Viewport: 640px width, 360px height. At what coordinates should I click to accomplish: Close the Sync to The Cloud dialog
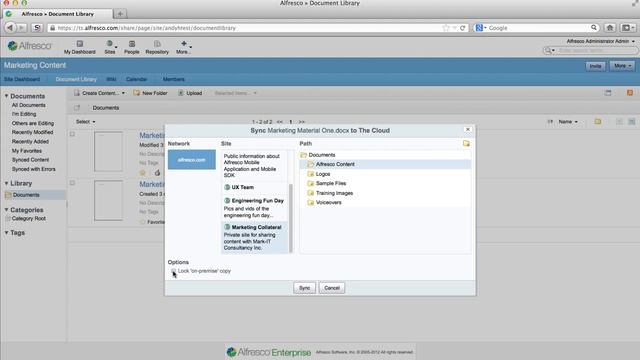pyautogui.click(x=468, y=129)
